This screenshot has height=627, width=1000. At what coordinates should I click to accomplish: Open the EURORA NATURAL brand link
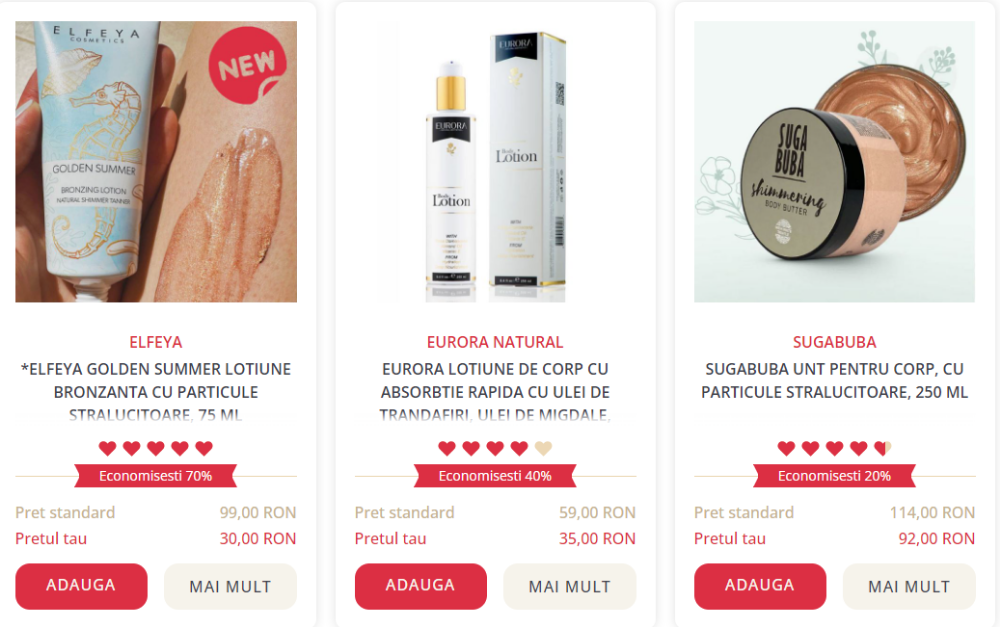(x=495, y=343)
